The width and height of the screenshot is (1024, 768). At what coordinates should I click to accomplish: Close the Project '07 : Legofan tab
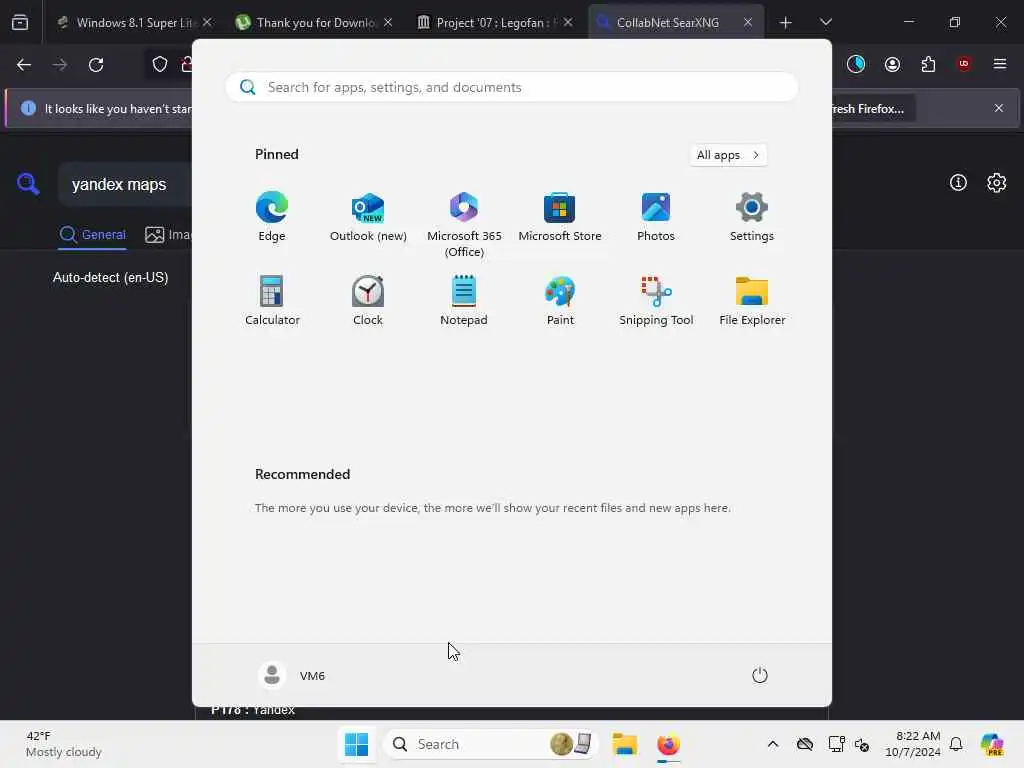[568, 22]
